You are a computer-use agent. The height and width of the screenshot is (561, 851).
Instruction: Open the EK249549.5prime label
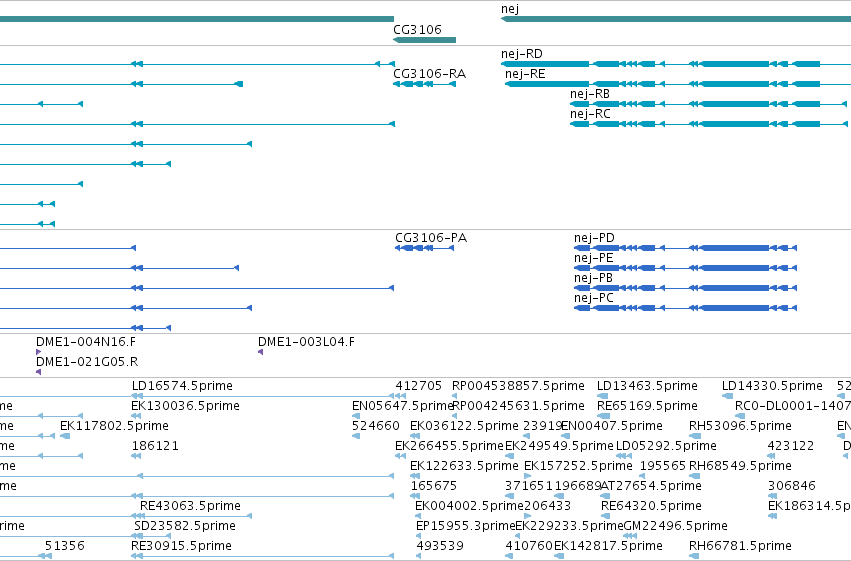pos(559,446)
